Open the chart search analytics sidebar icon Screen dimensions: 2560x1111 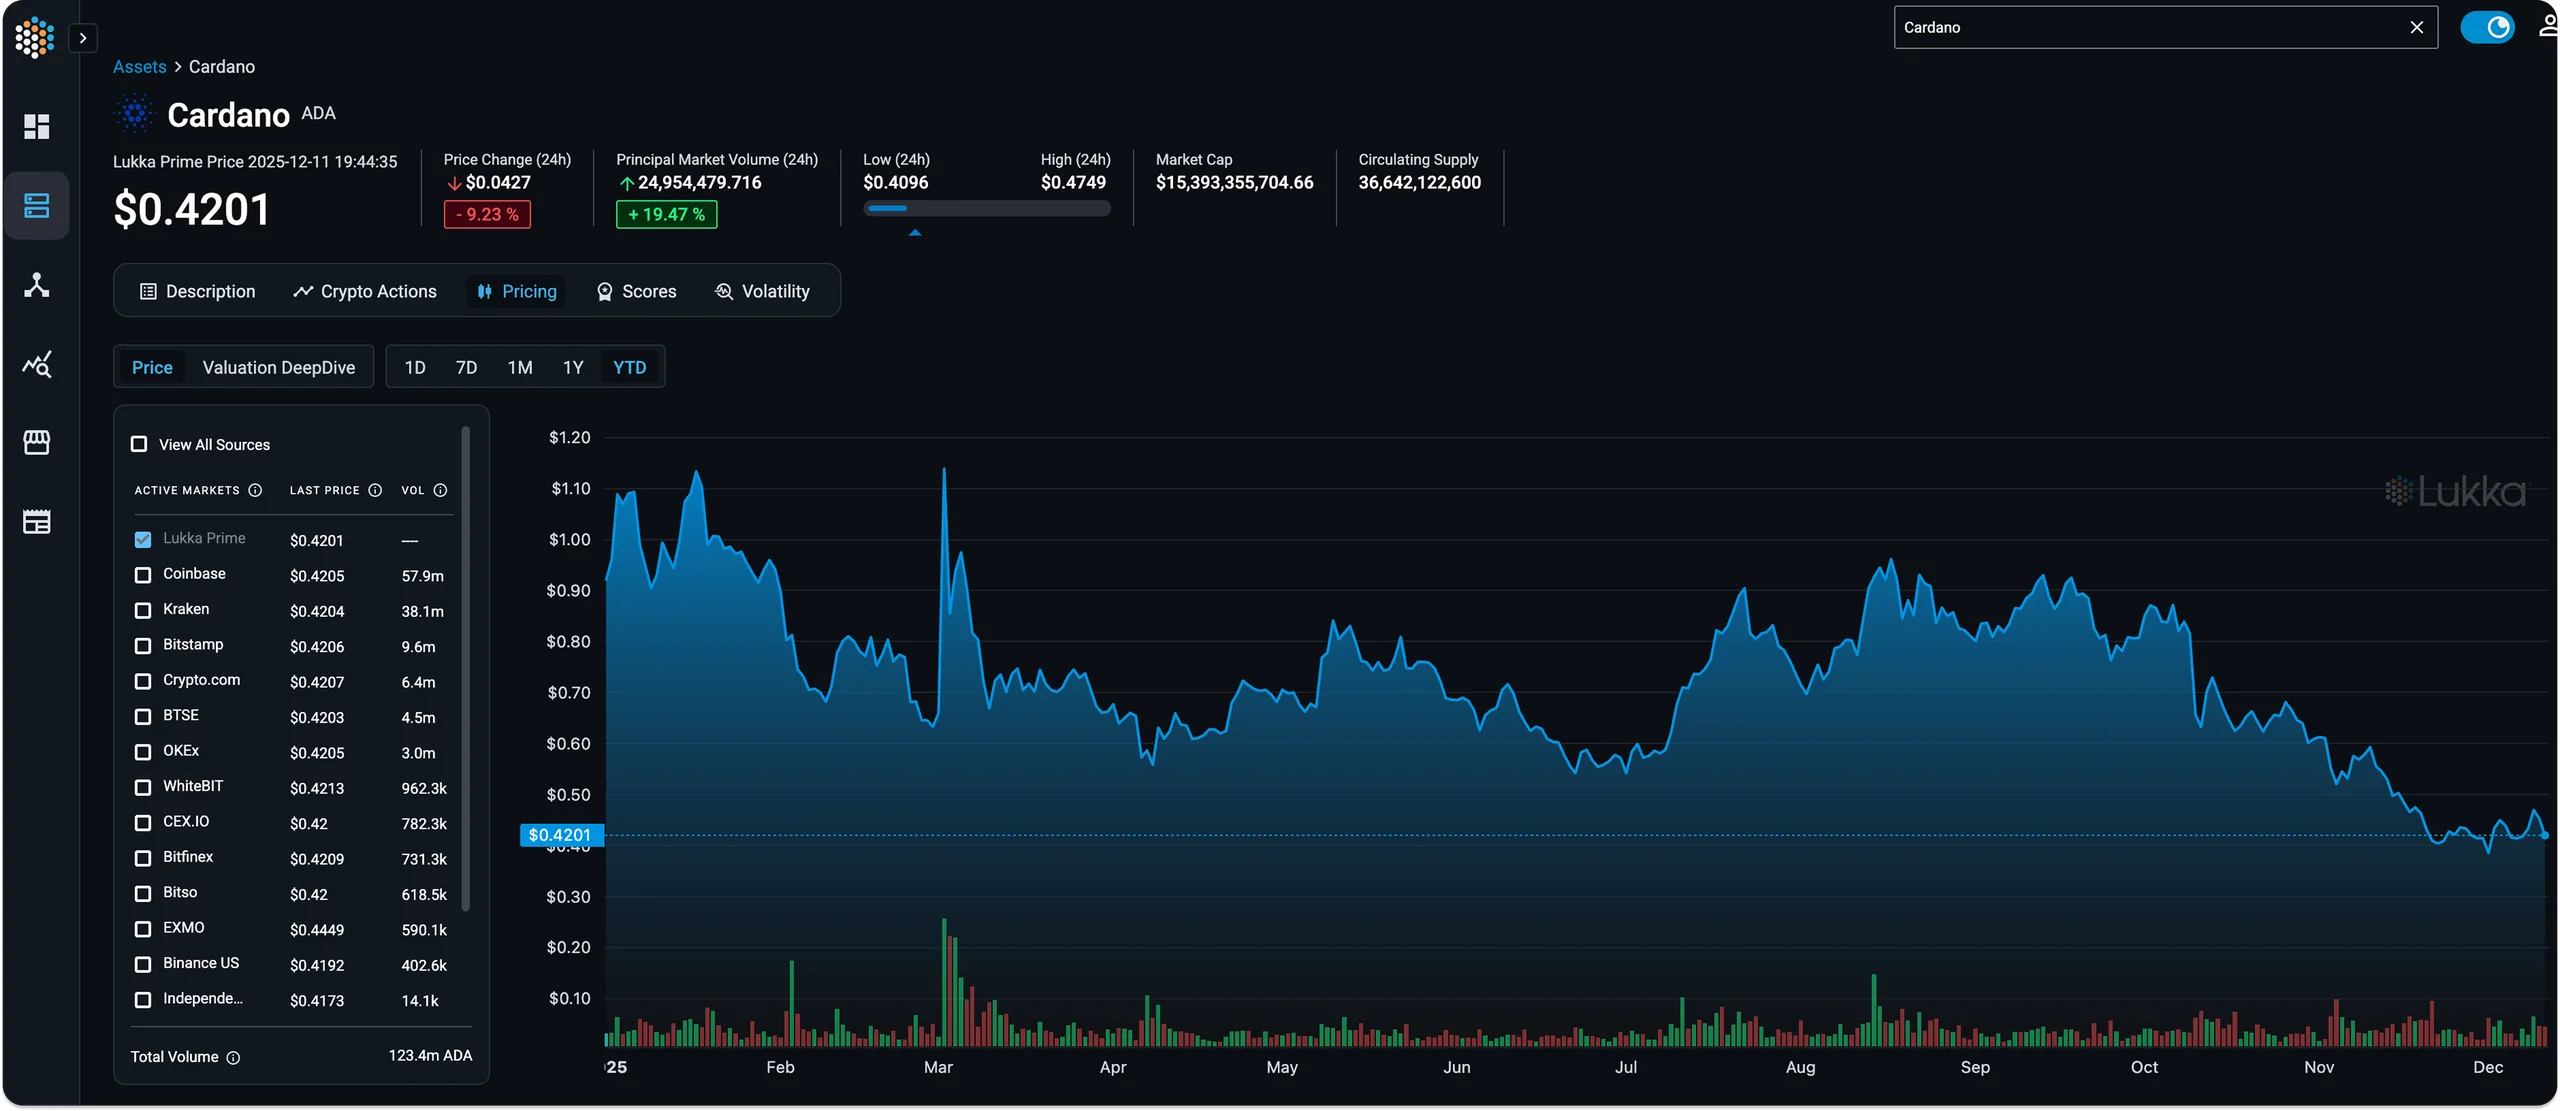coord(37,364)
